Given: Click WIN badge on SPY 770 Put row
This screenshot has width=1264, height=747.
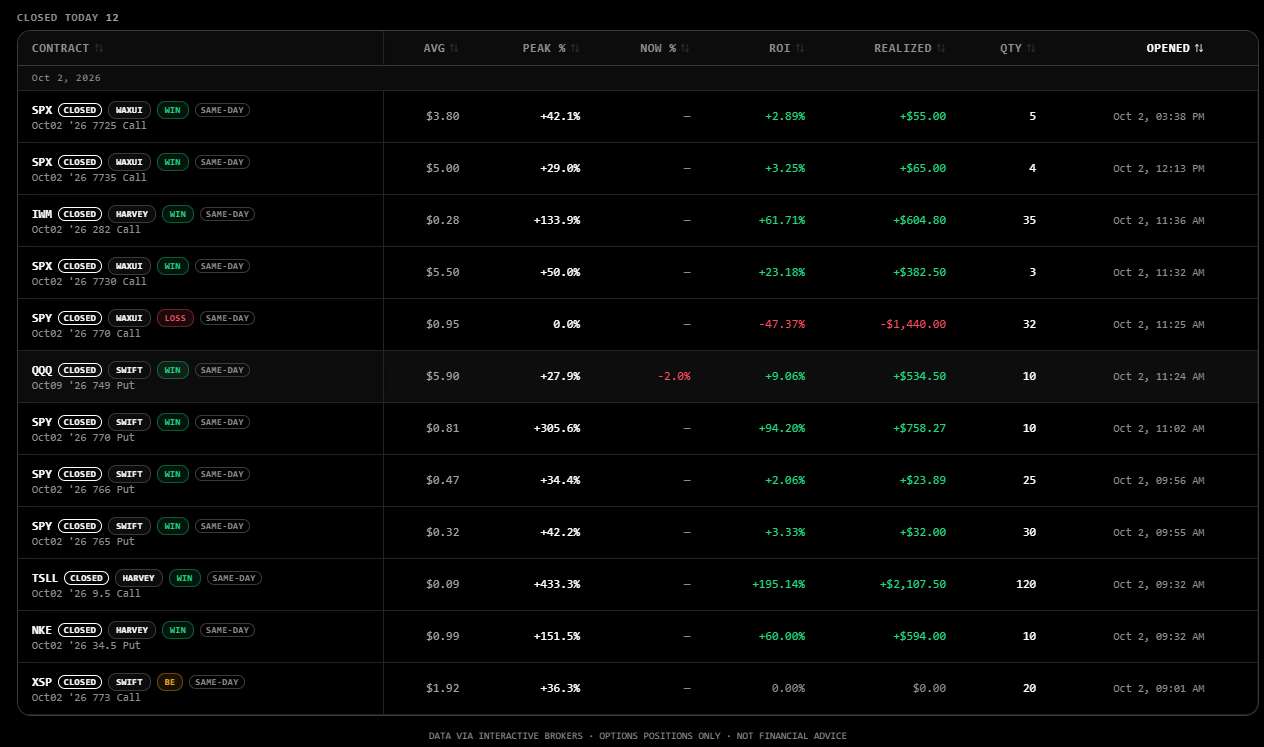Looking at the screenshot, I should point(173,422).
